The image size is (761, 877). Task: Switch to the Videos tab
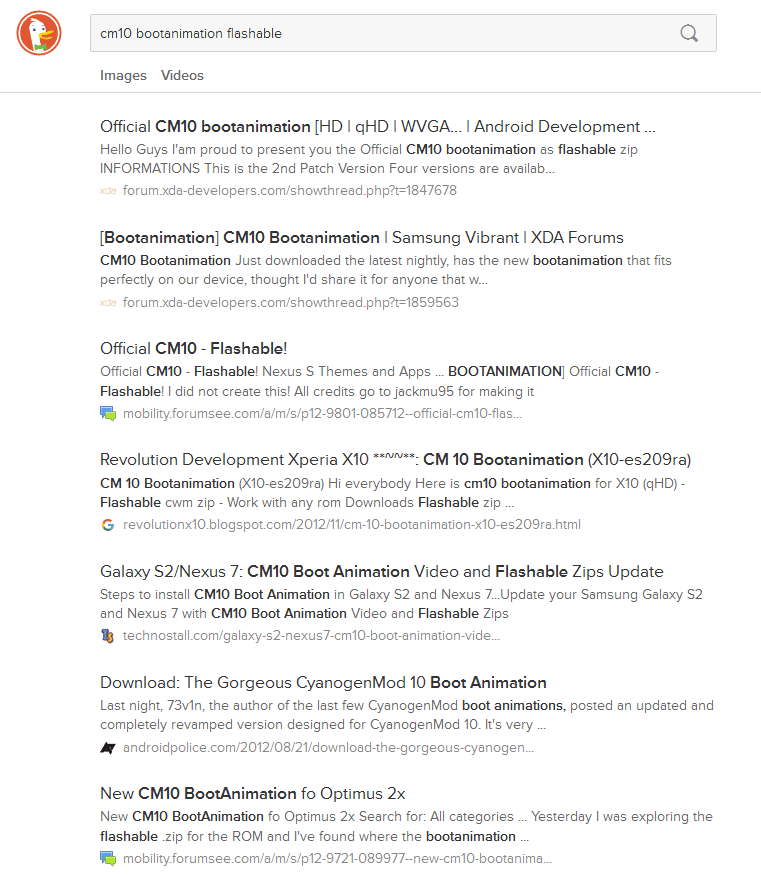[182, 76]
